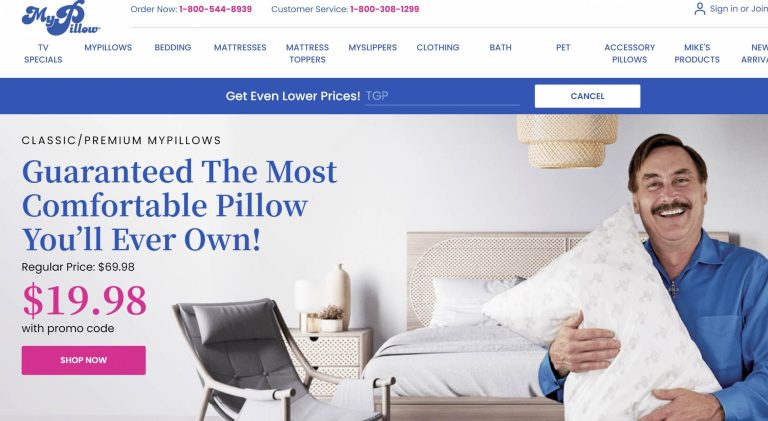Click the Cancel promo code button

(x=587, y=96)
